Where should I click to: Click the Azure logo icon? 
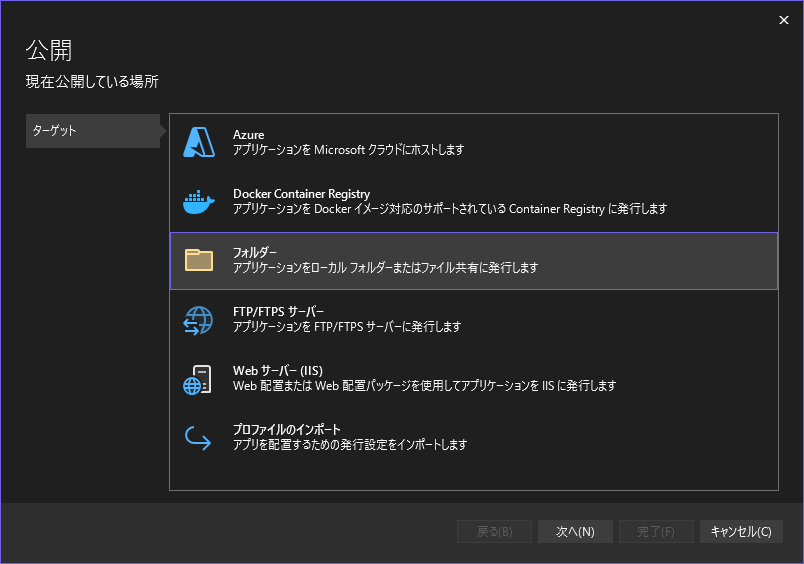199,142
